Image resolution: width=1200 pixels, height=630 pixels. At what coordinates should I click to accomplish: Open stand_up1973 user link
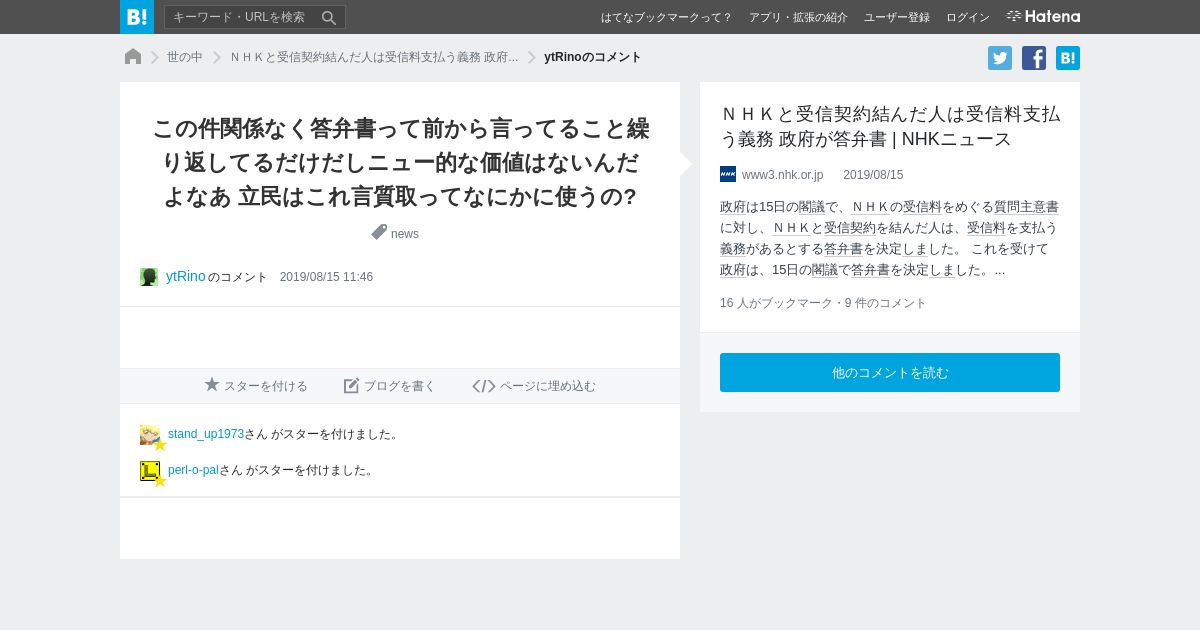click(x=206, y=434)
